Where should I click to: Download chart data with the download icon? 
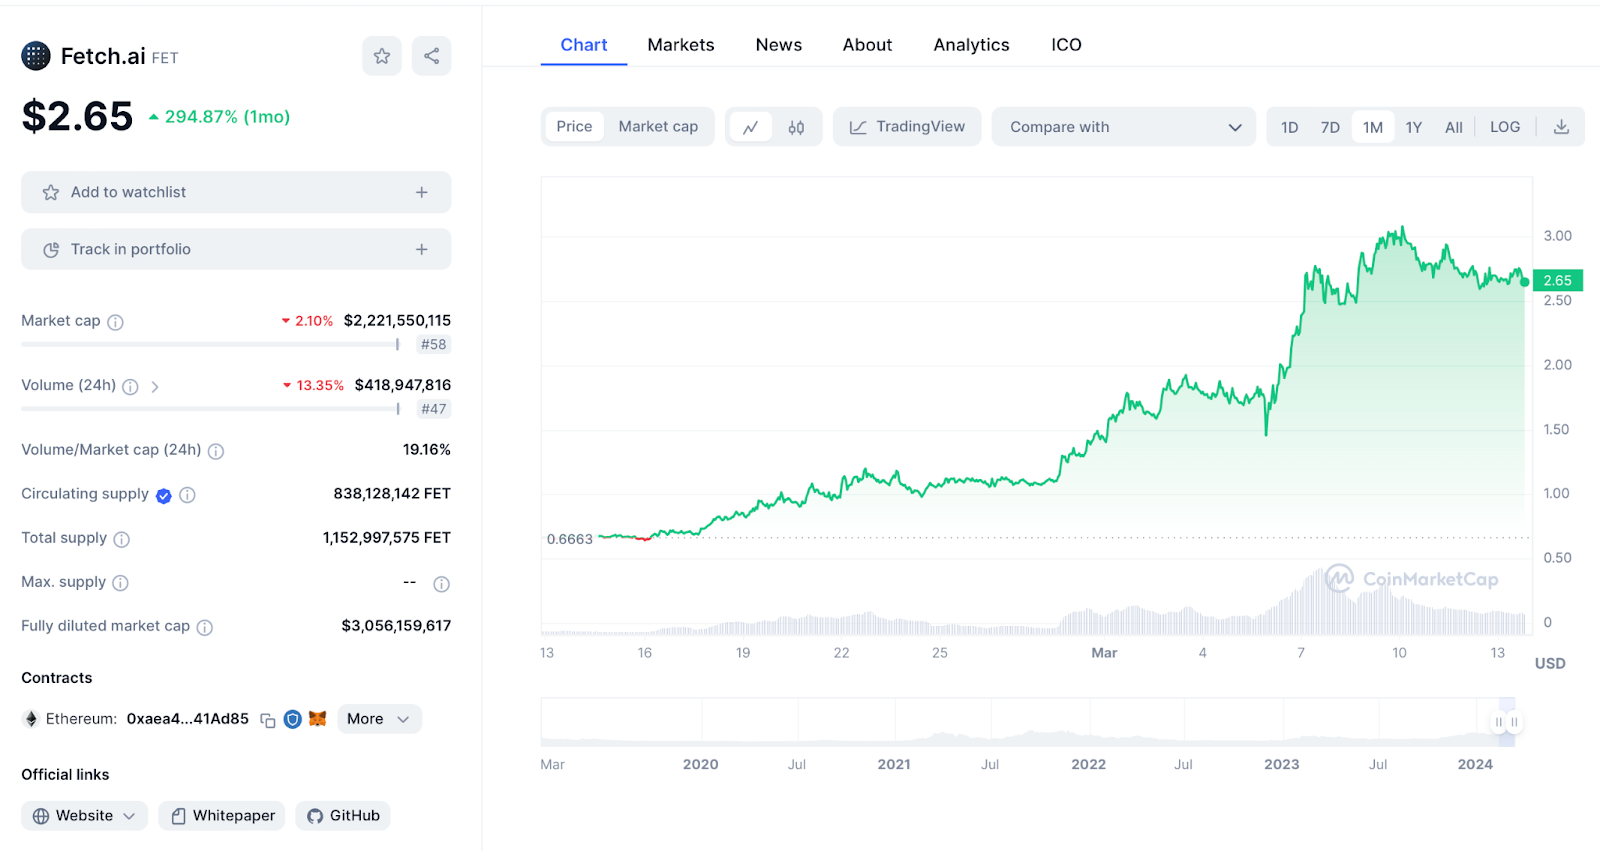[x=1561, y=127]
